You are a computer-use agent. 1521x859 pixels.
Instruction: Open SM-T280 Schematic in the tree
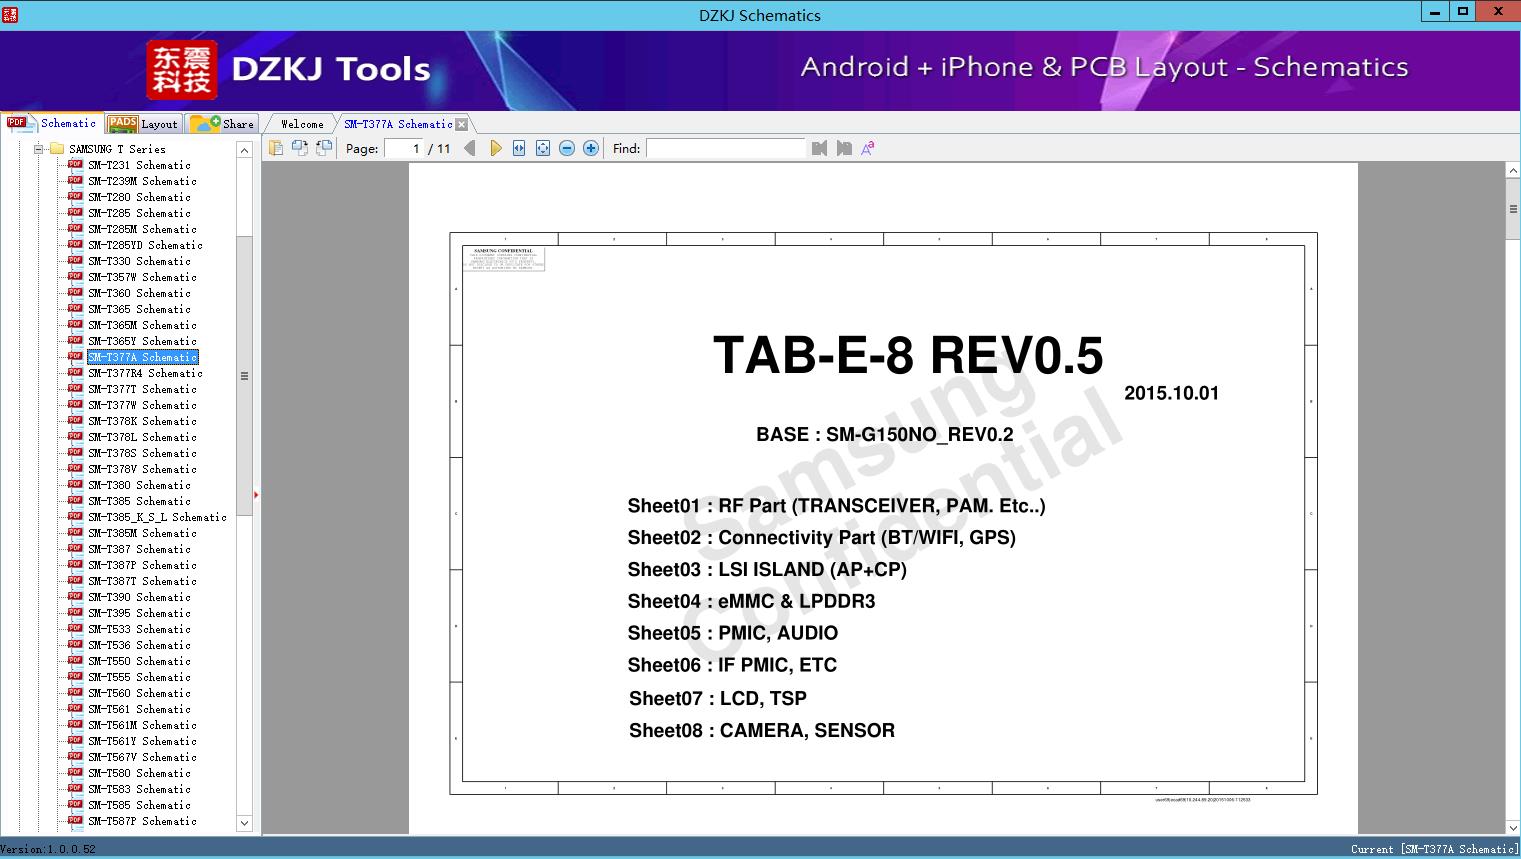point(139,197)
